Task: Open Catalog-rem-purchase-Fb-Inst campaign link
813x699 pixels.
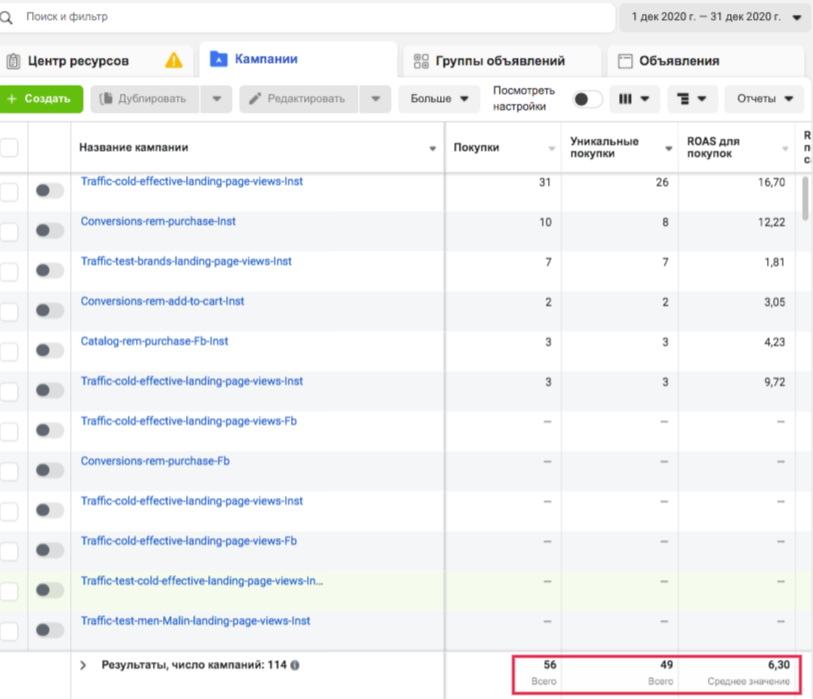Action: 154,341
